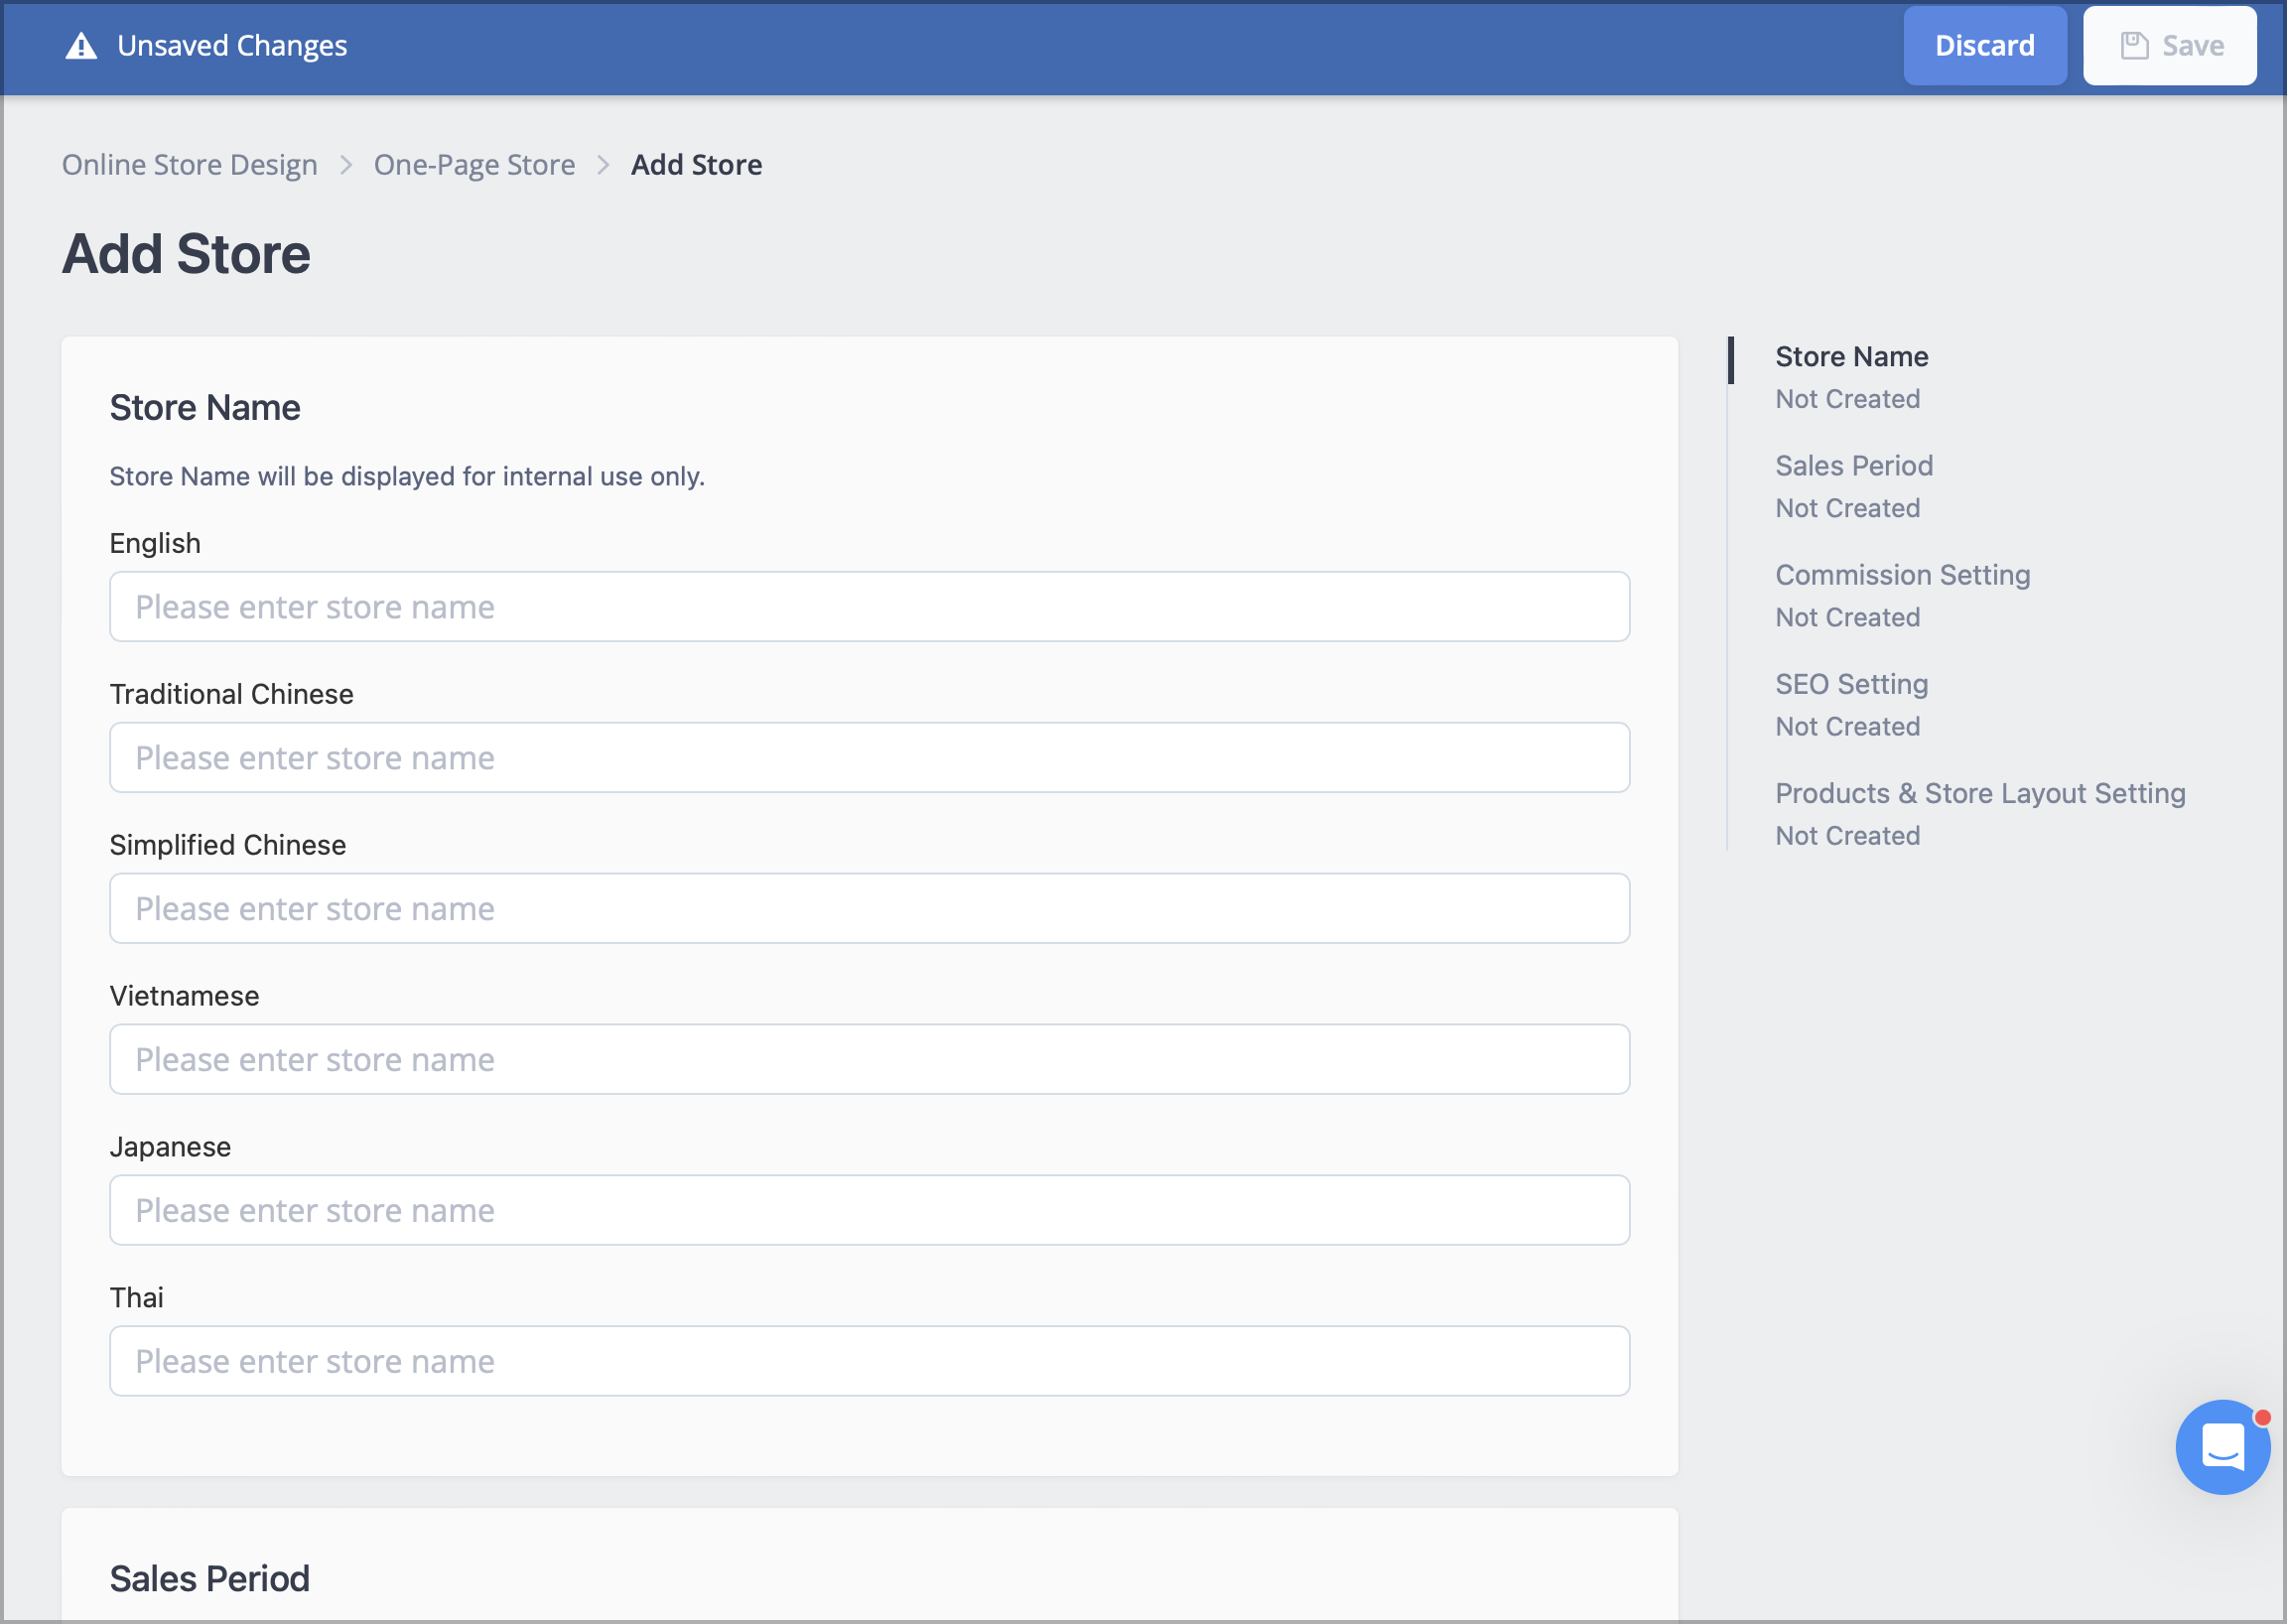Navigate to Online Store Design breadcrumb
2287x1624 pixels.
pos(189,164)
